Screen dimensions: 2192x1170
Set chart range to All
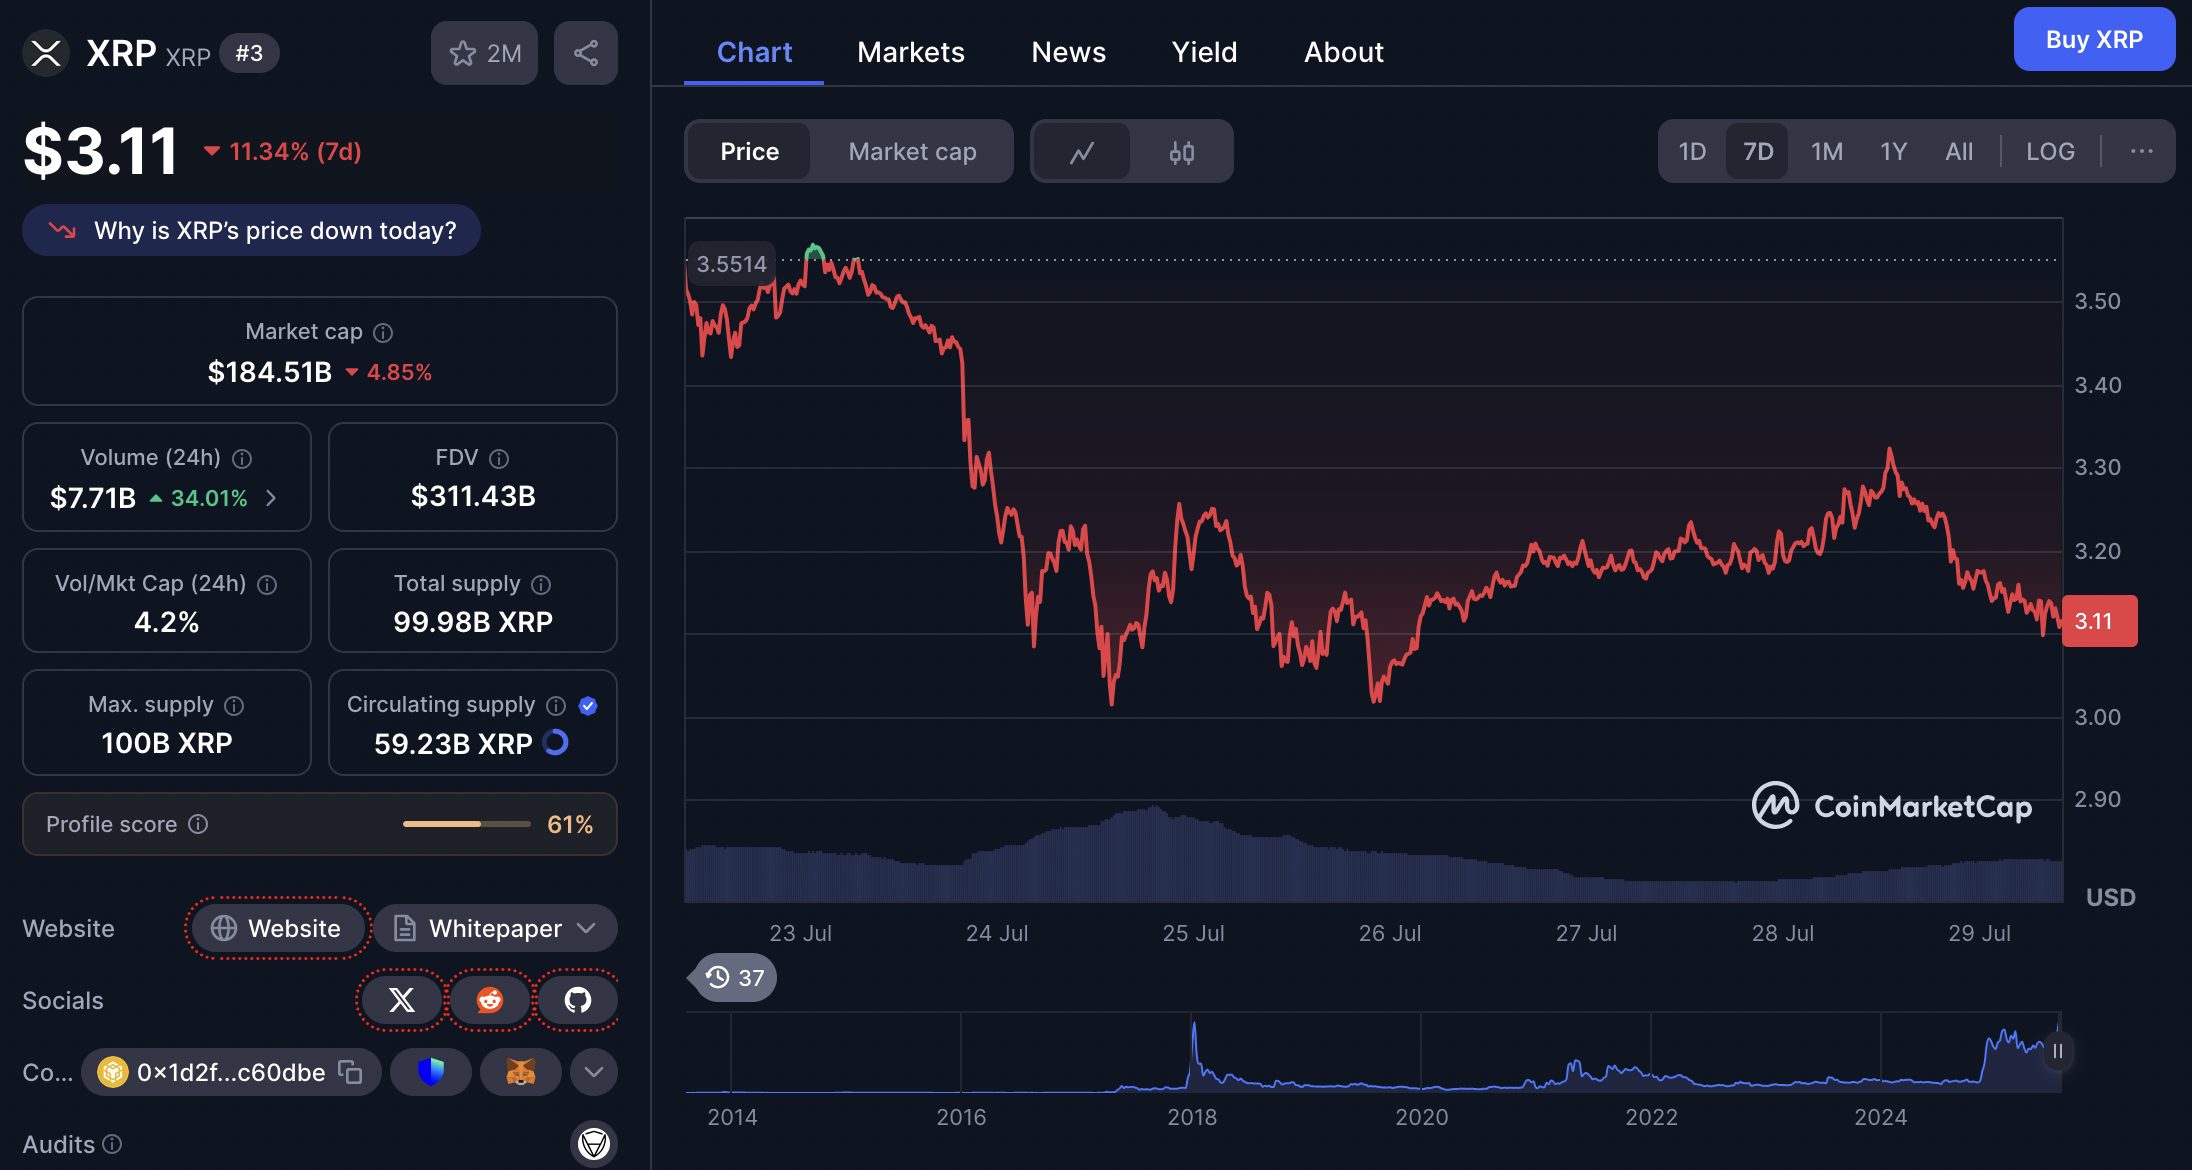click(1959, 152)
